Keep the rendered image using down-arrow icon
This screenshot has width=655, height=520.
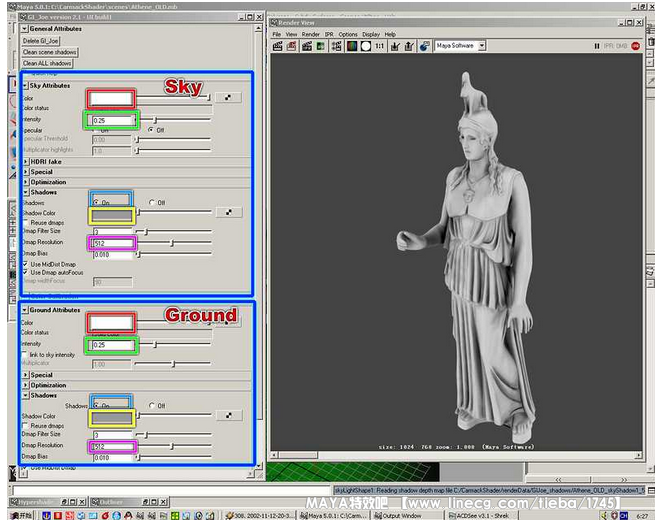coord(395,46)
